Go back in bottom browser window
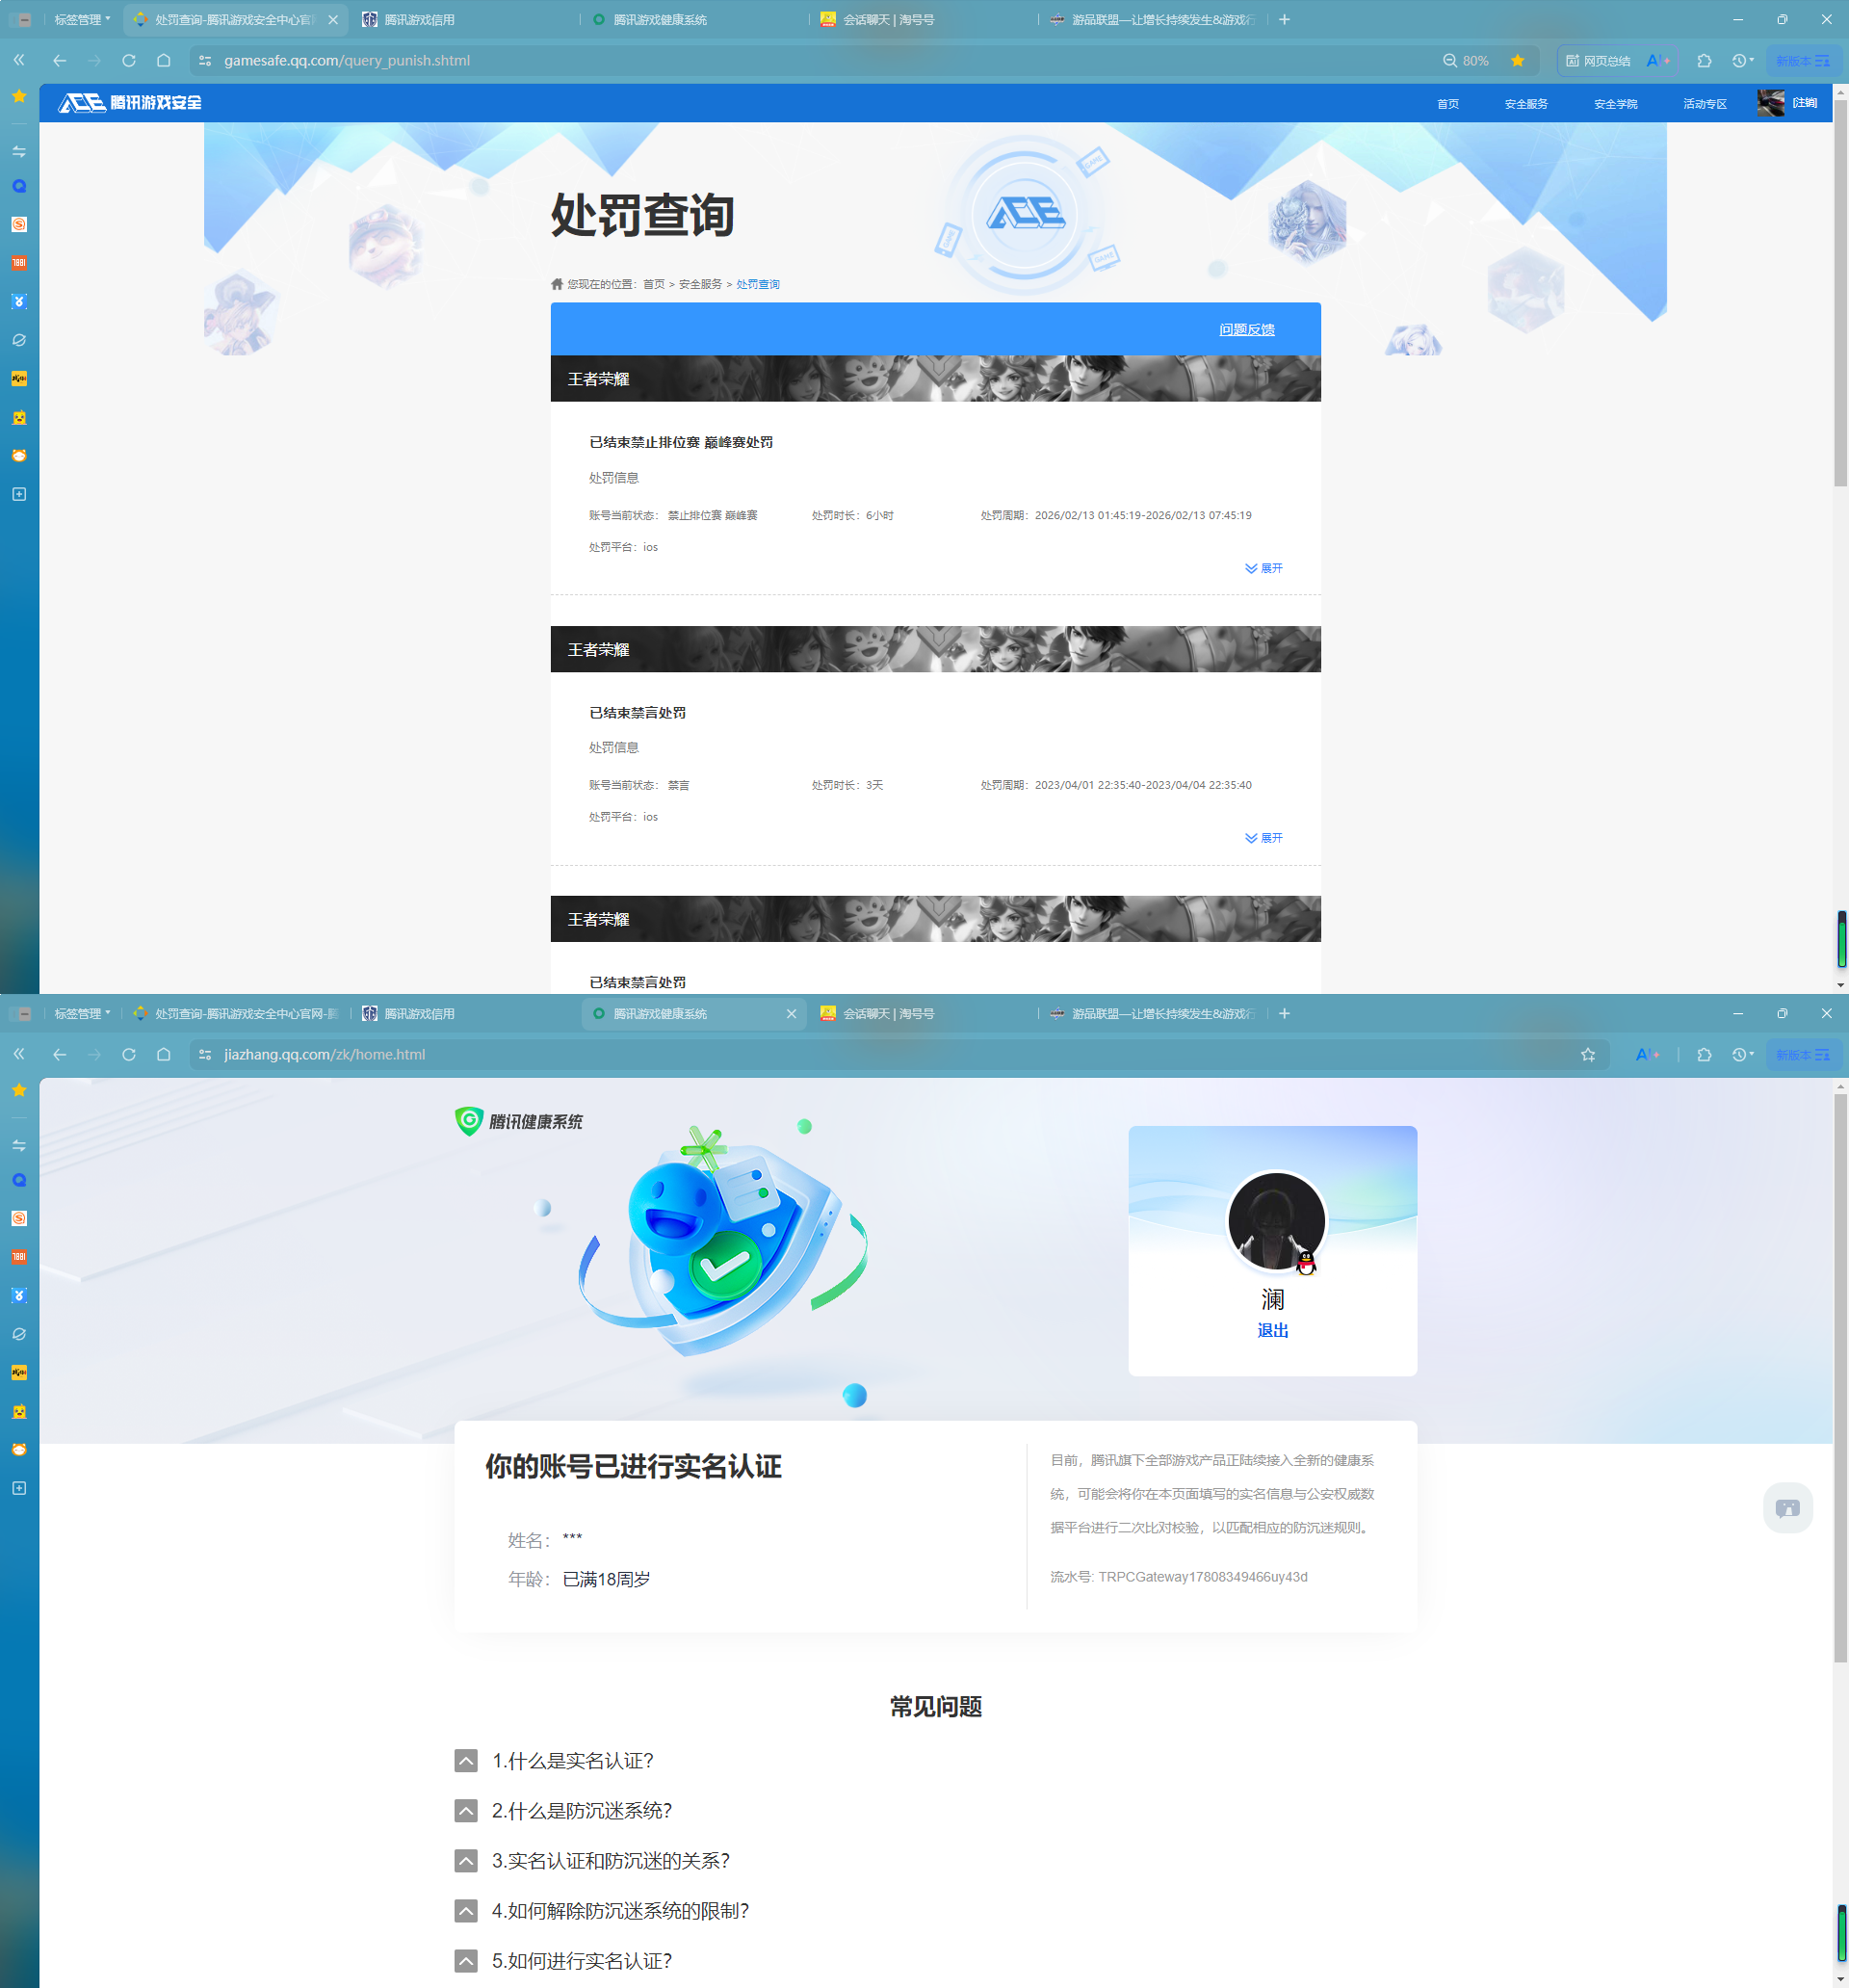1849x1988 pixels. coord(59,1055)
